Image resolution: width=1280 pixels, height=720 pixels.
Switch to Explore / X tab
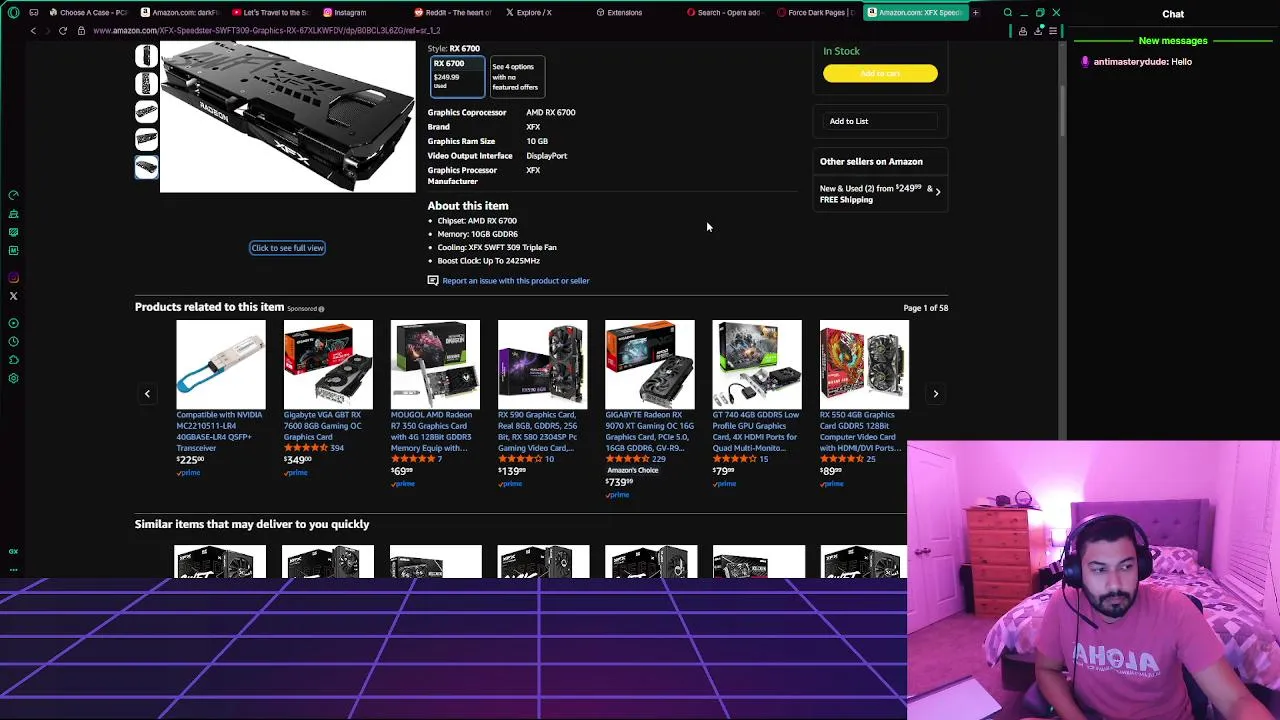tap(544, 12)
